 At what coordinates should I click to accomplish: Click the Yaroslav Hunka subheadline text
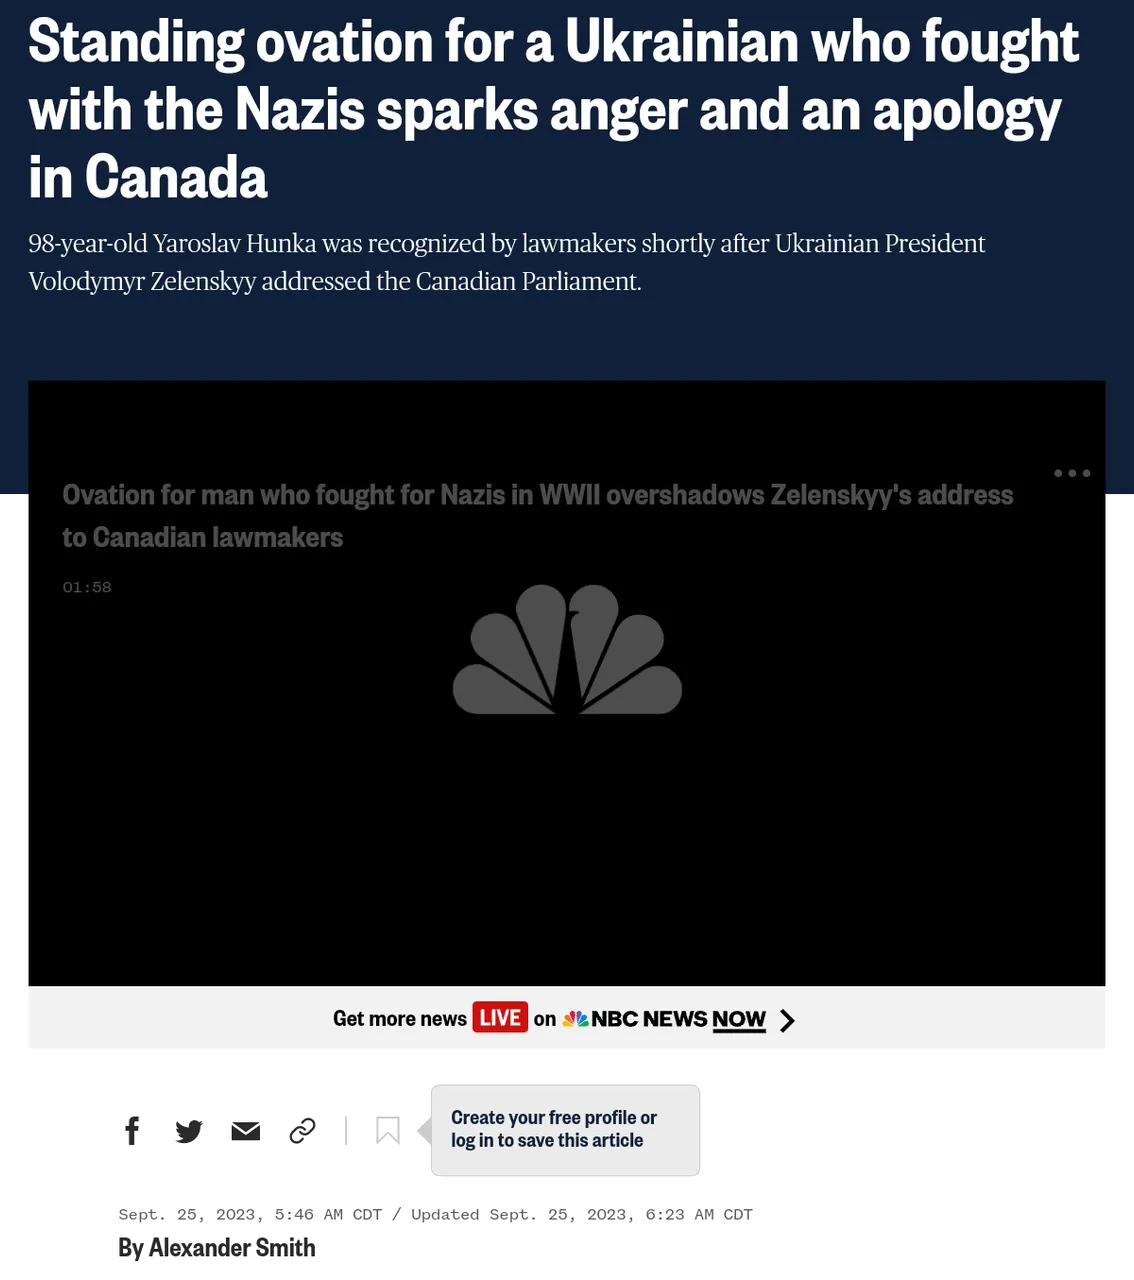(x=507, y=262)
